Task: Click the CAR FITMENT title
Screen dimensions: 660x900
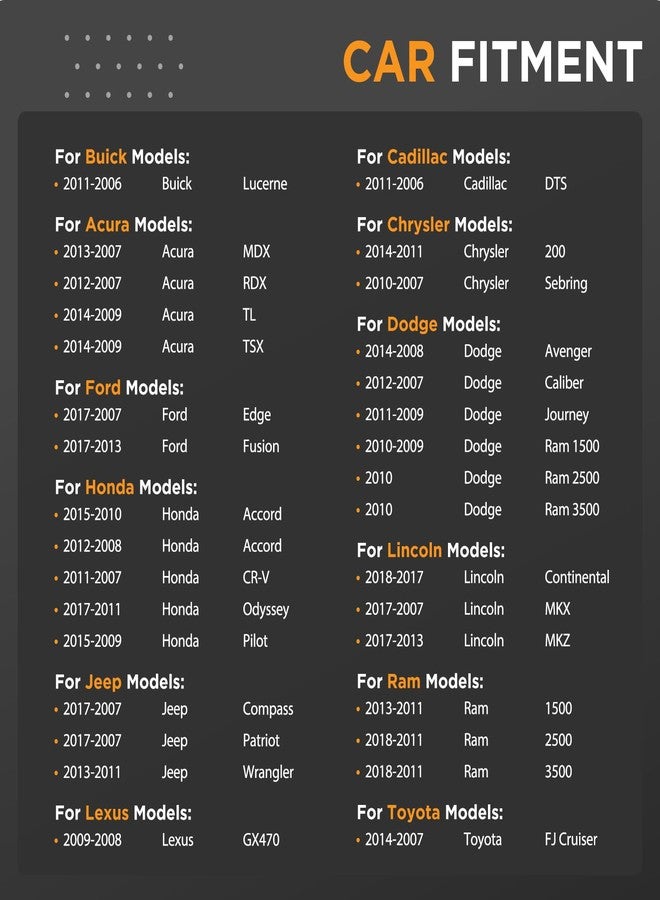Action: 492,61
